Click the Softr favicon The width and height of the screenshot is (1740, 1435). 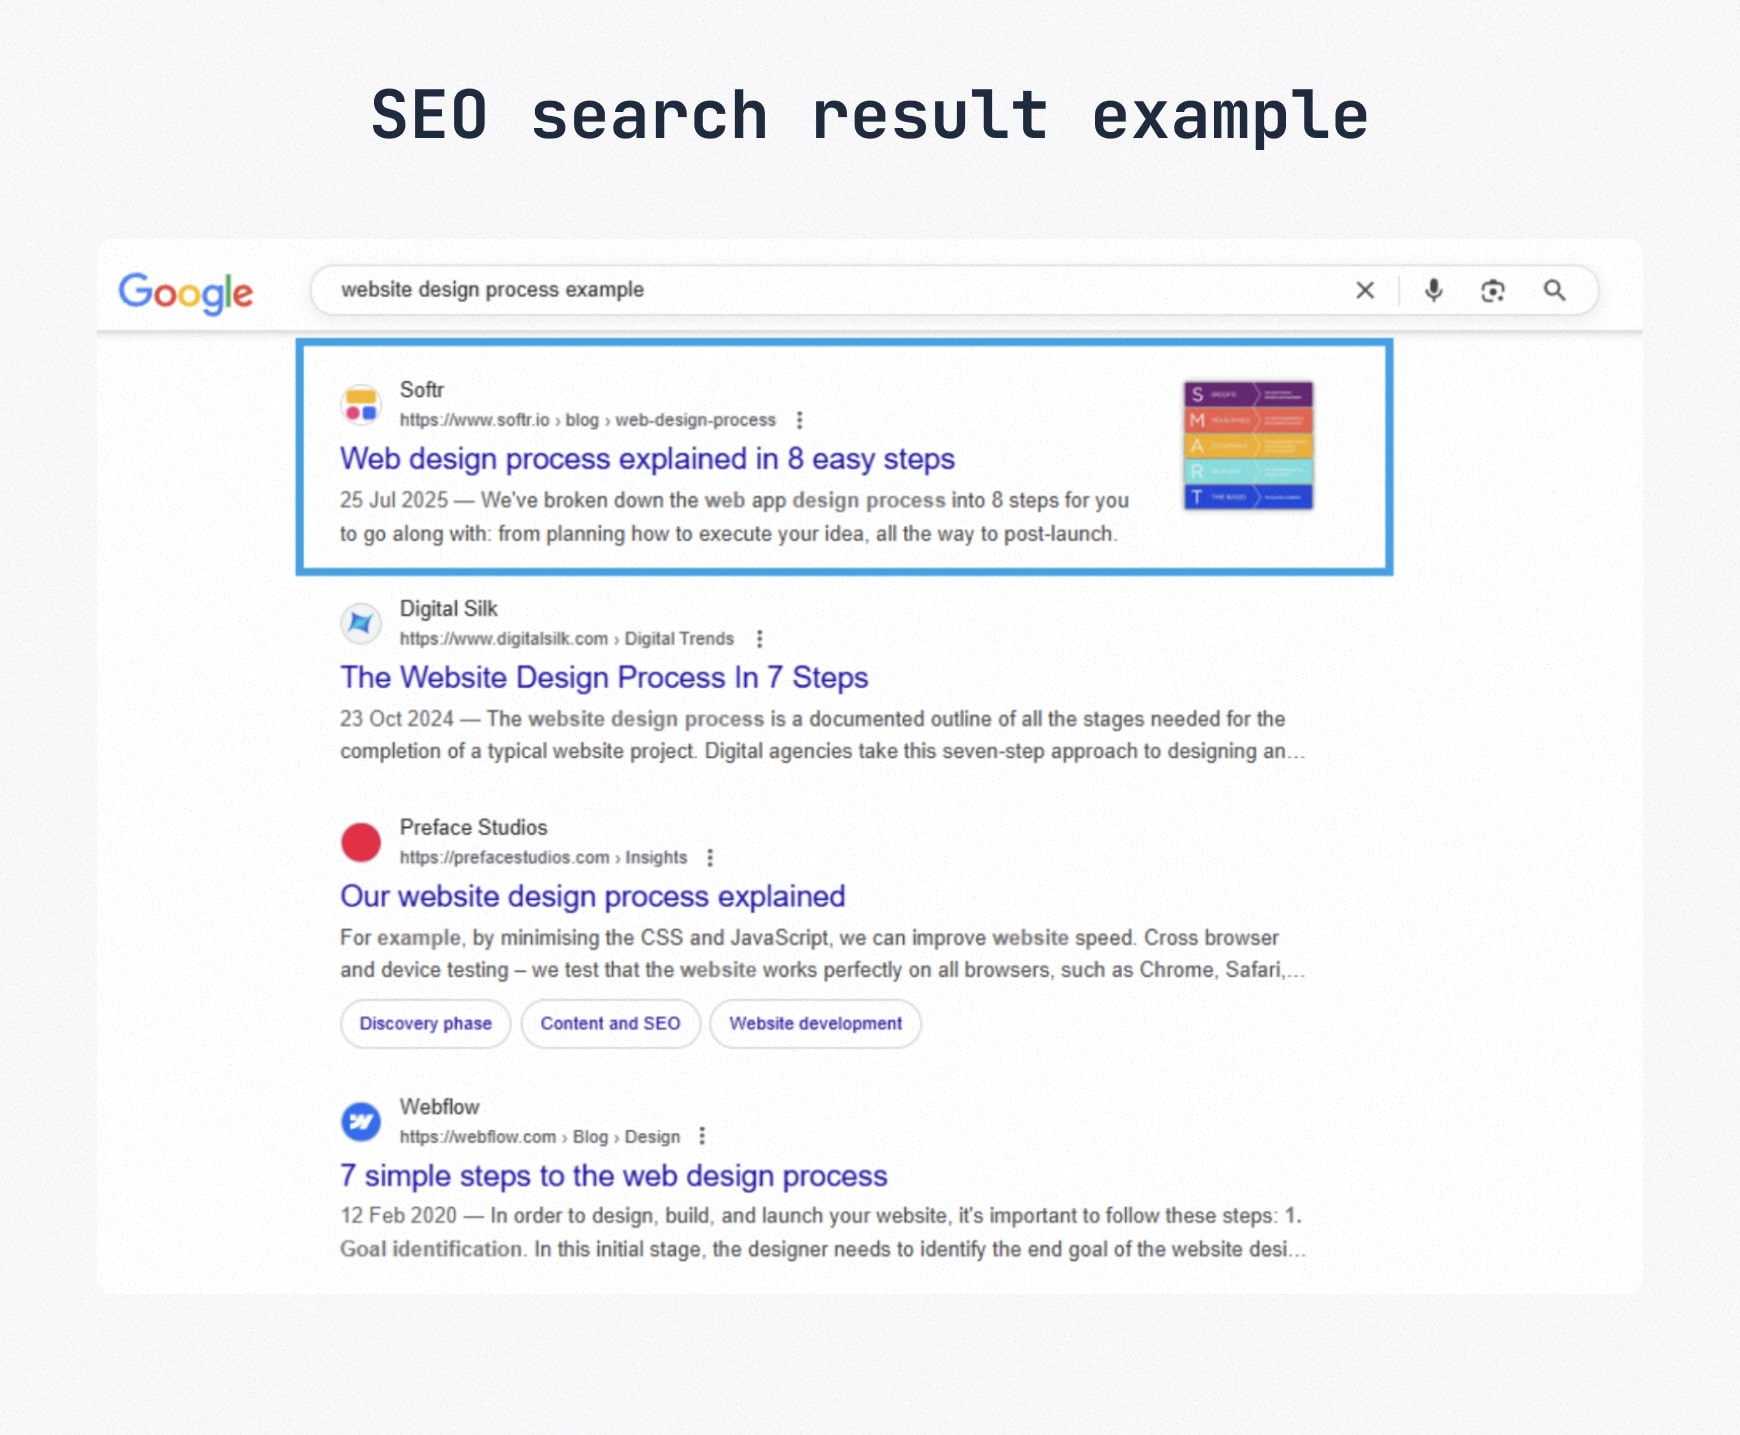coord(361,405)
